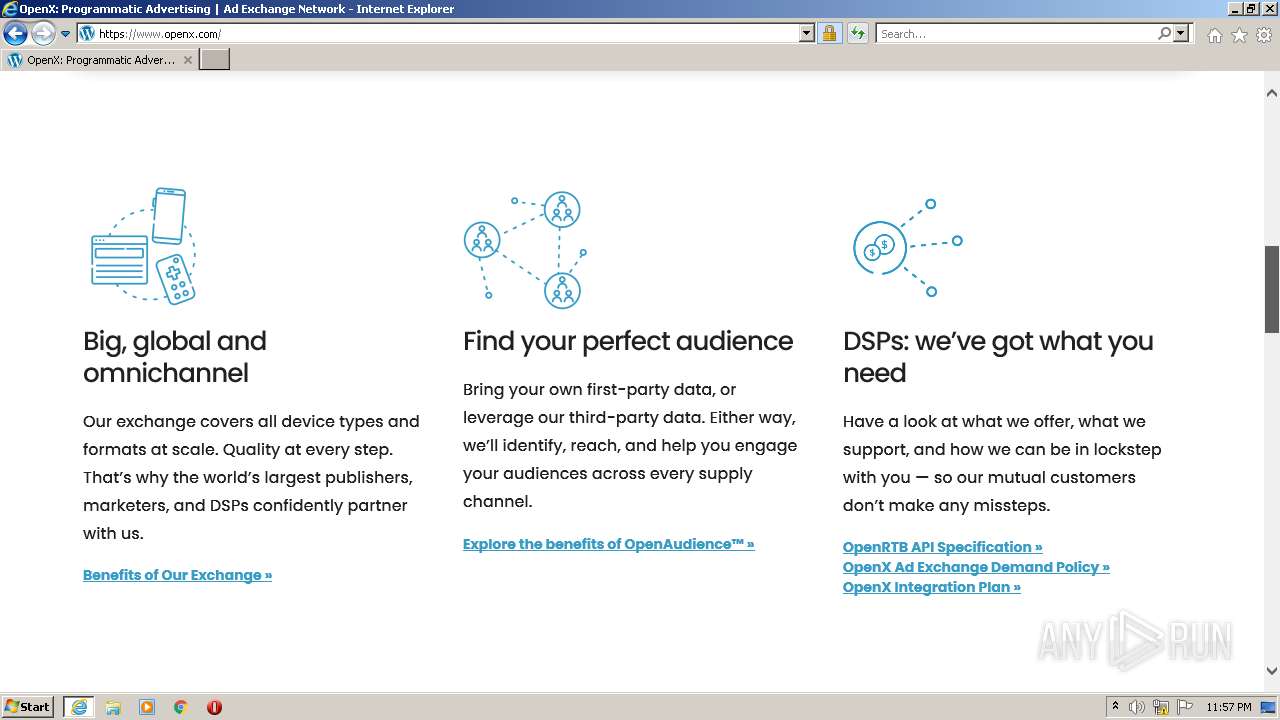Select the OpenX browser tab
Viewport: 1280px width, 720px height.
point(99,60)
